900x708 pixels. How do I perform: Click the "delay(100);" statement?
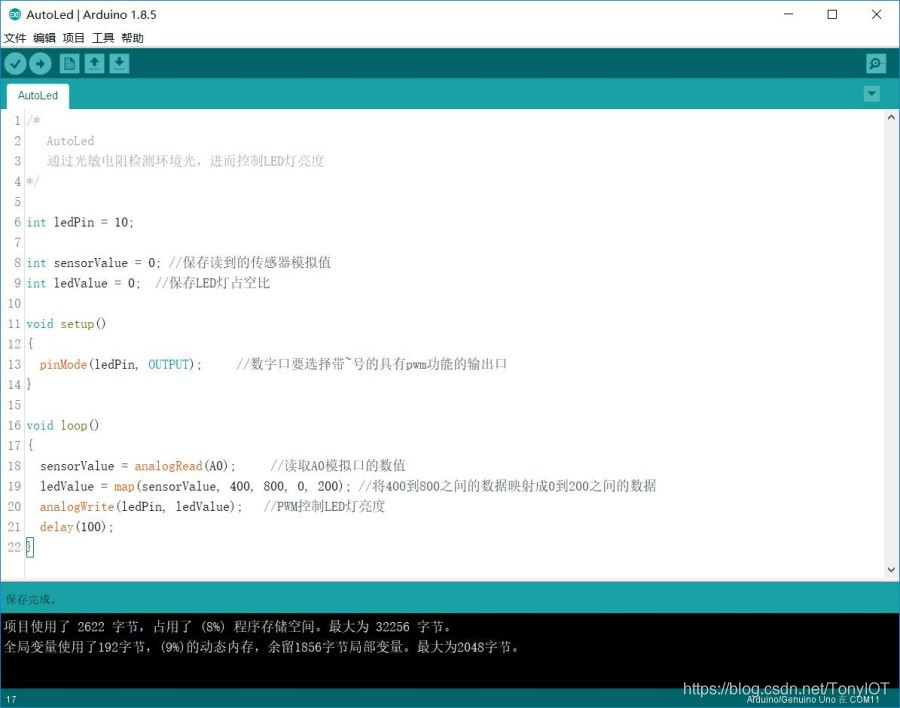pyautogui.click(x=76, y=527)
